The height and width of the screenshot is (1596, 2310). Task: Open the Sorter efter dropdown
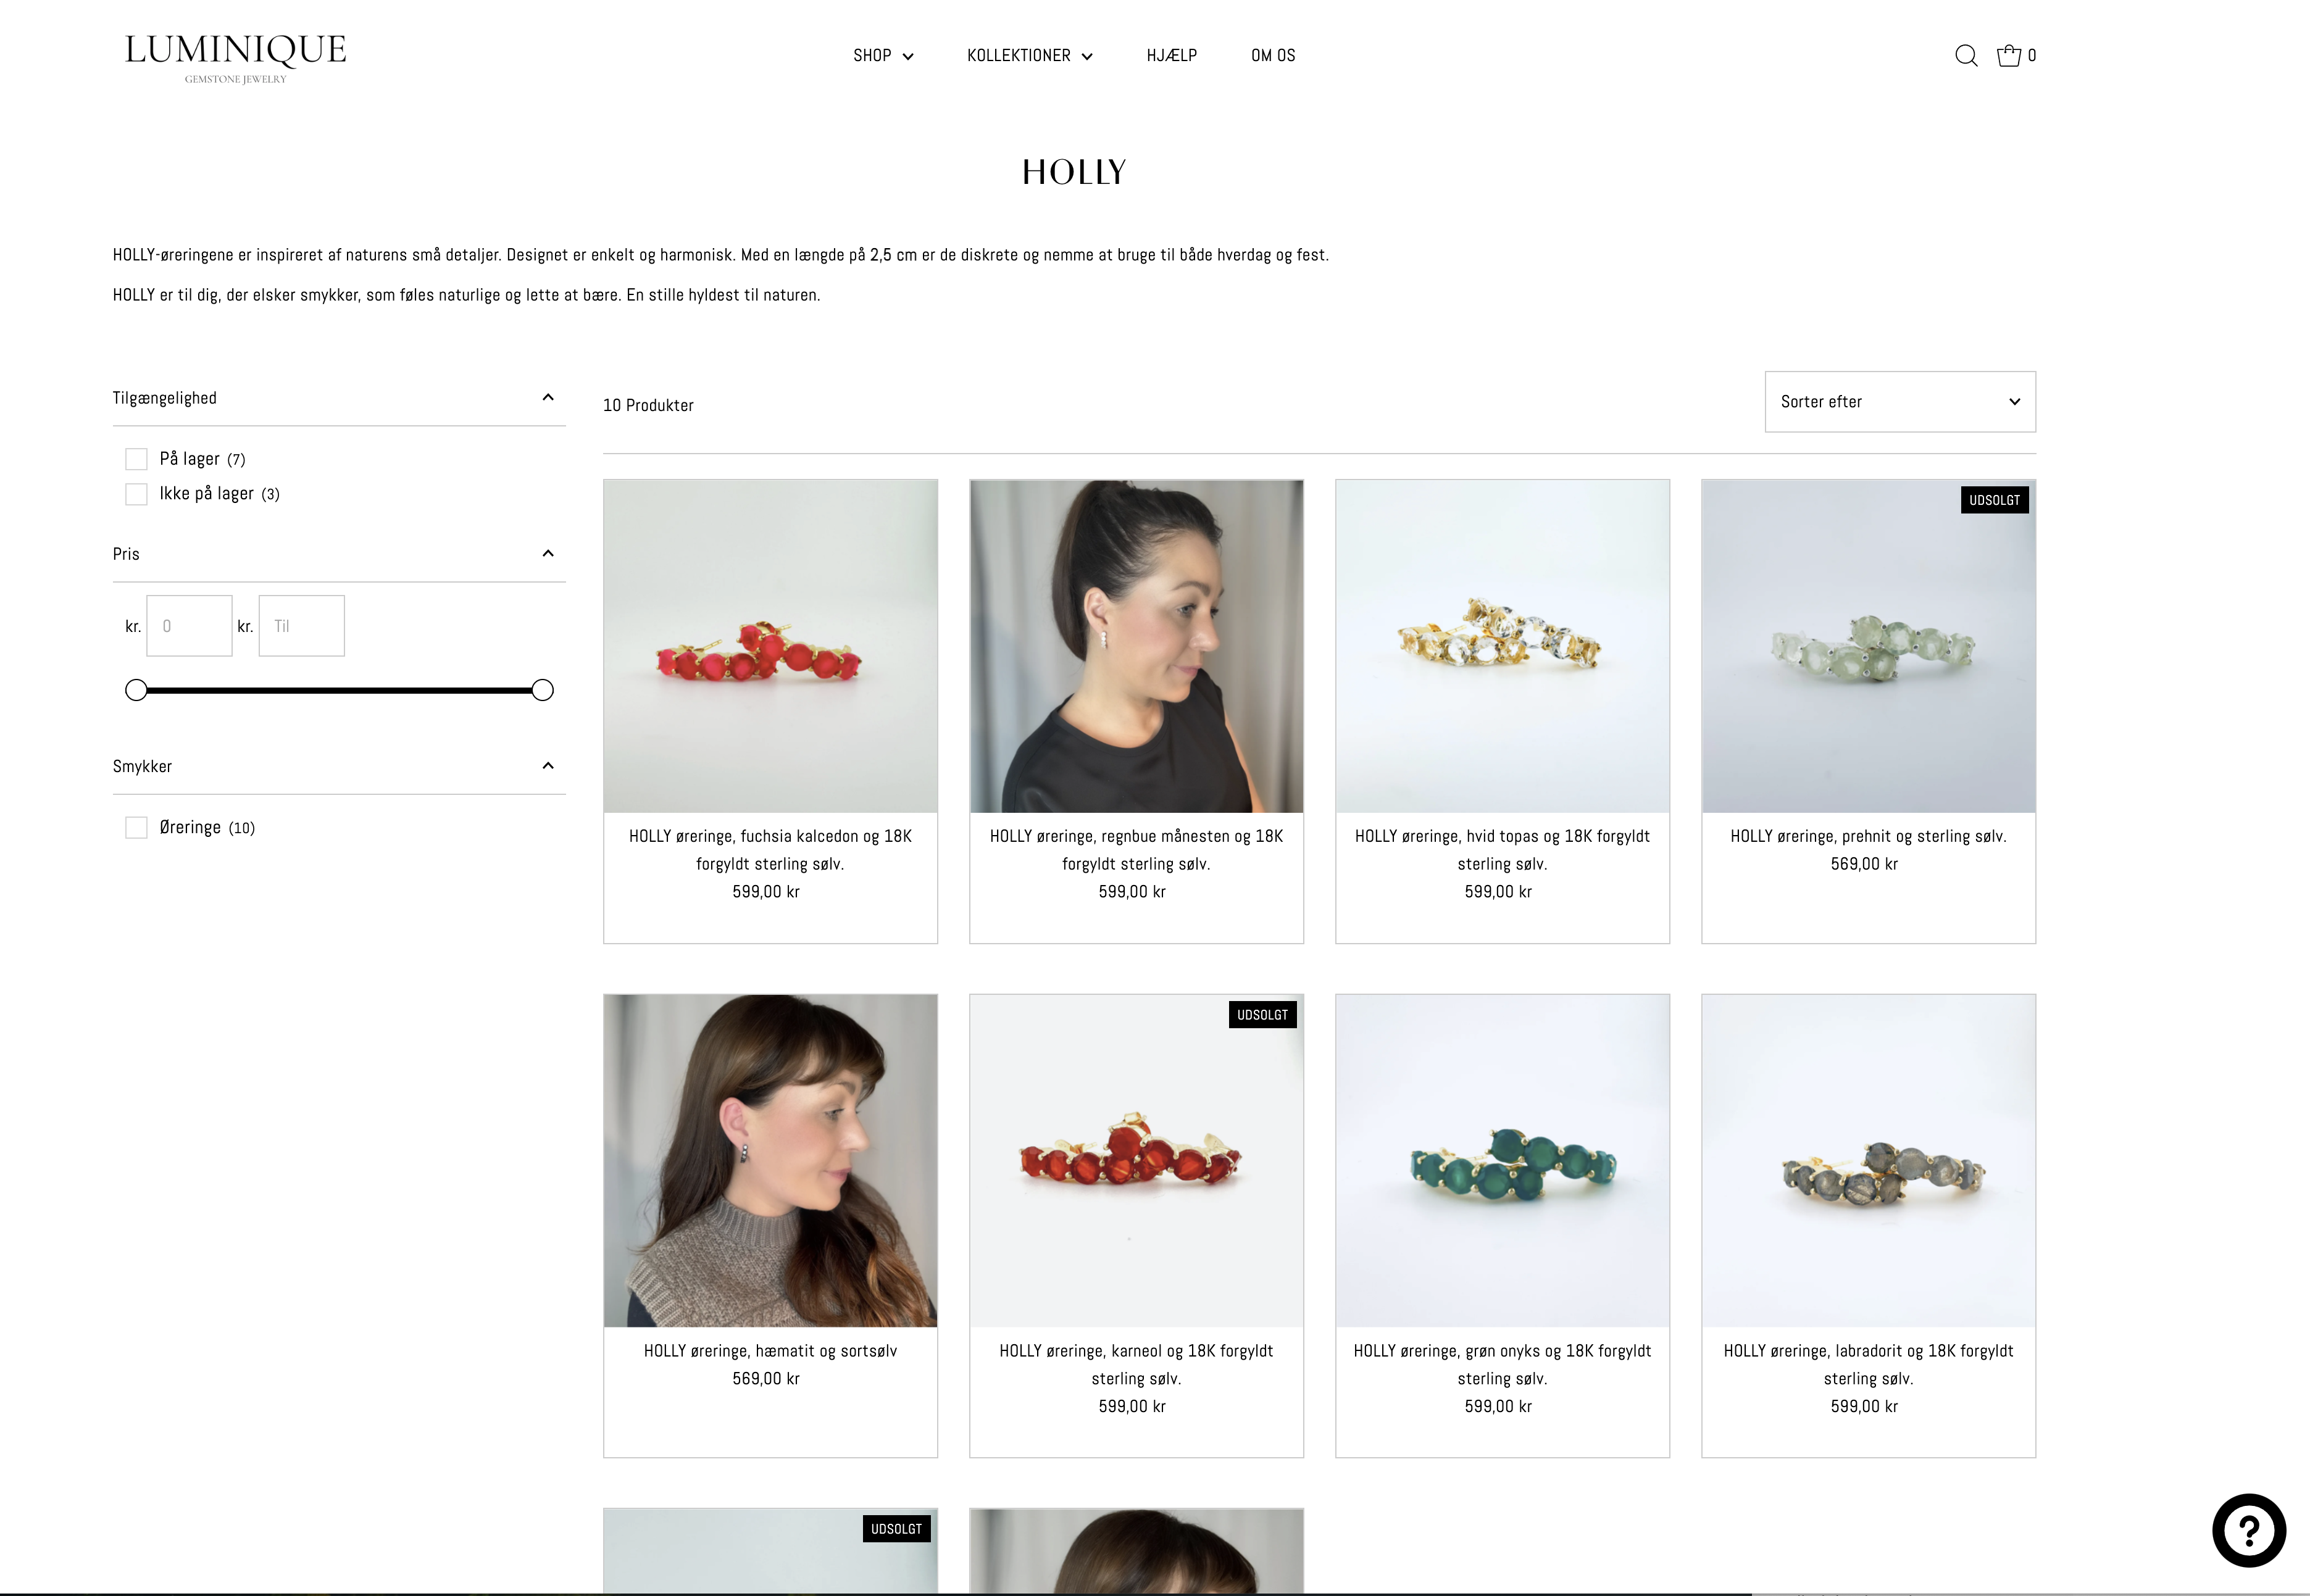pos(1900,402)
